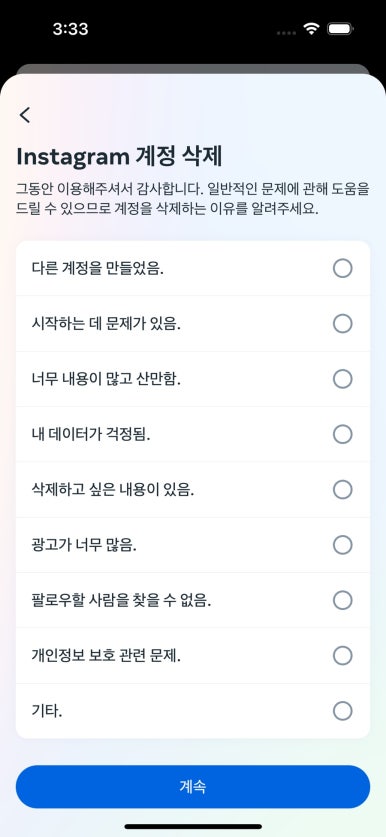This screenshot has height=837, width=386.
Task: Select the '광고가 너무 많음' radio button
Action: [342, 545]
